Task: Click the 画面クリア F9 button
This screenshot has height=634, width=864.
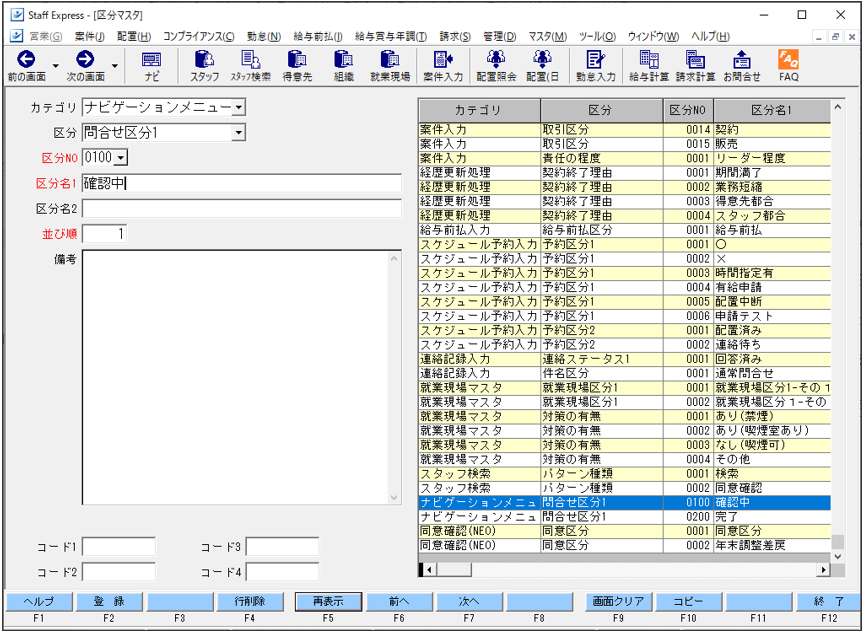Action: 618,602
